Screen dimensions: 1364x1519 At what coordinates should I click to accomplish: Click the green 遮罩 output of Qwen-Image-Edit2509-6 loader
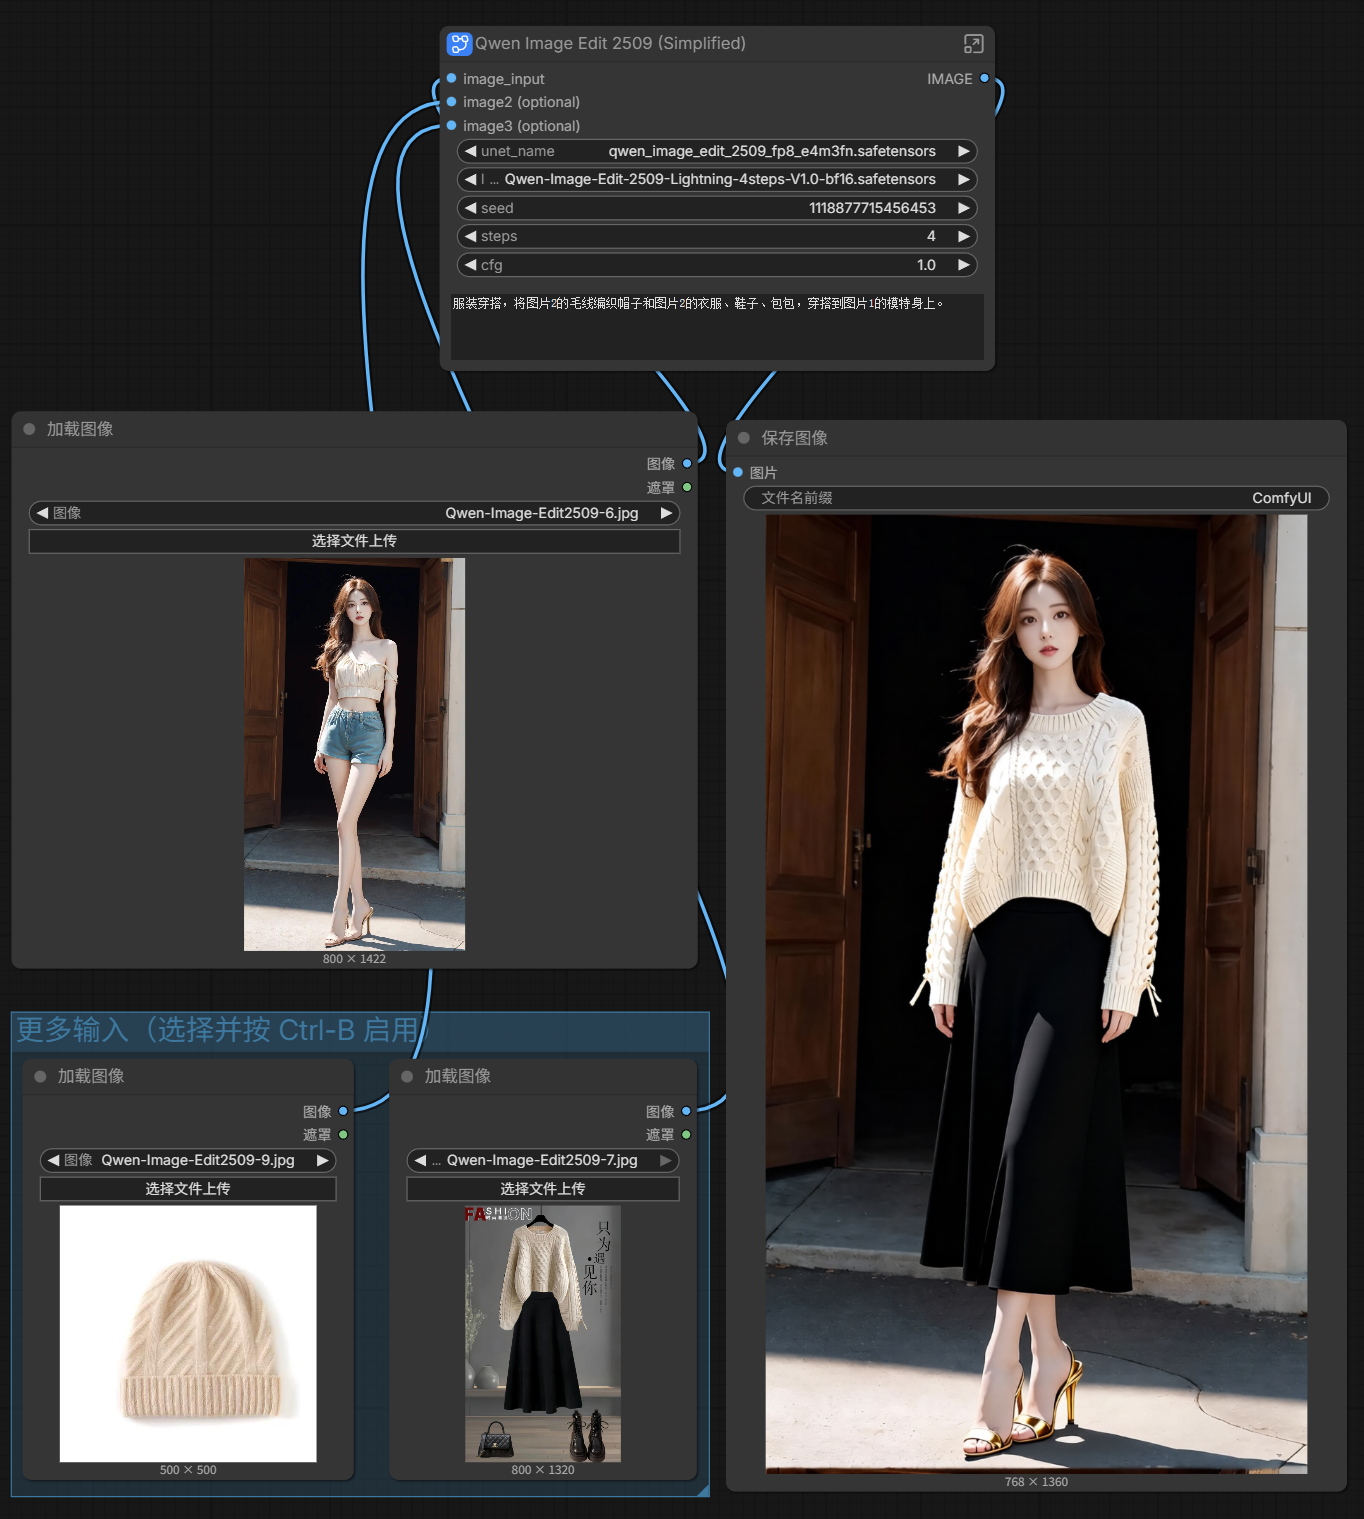687,487
